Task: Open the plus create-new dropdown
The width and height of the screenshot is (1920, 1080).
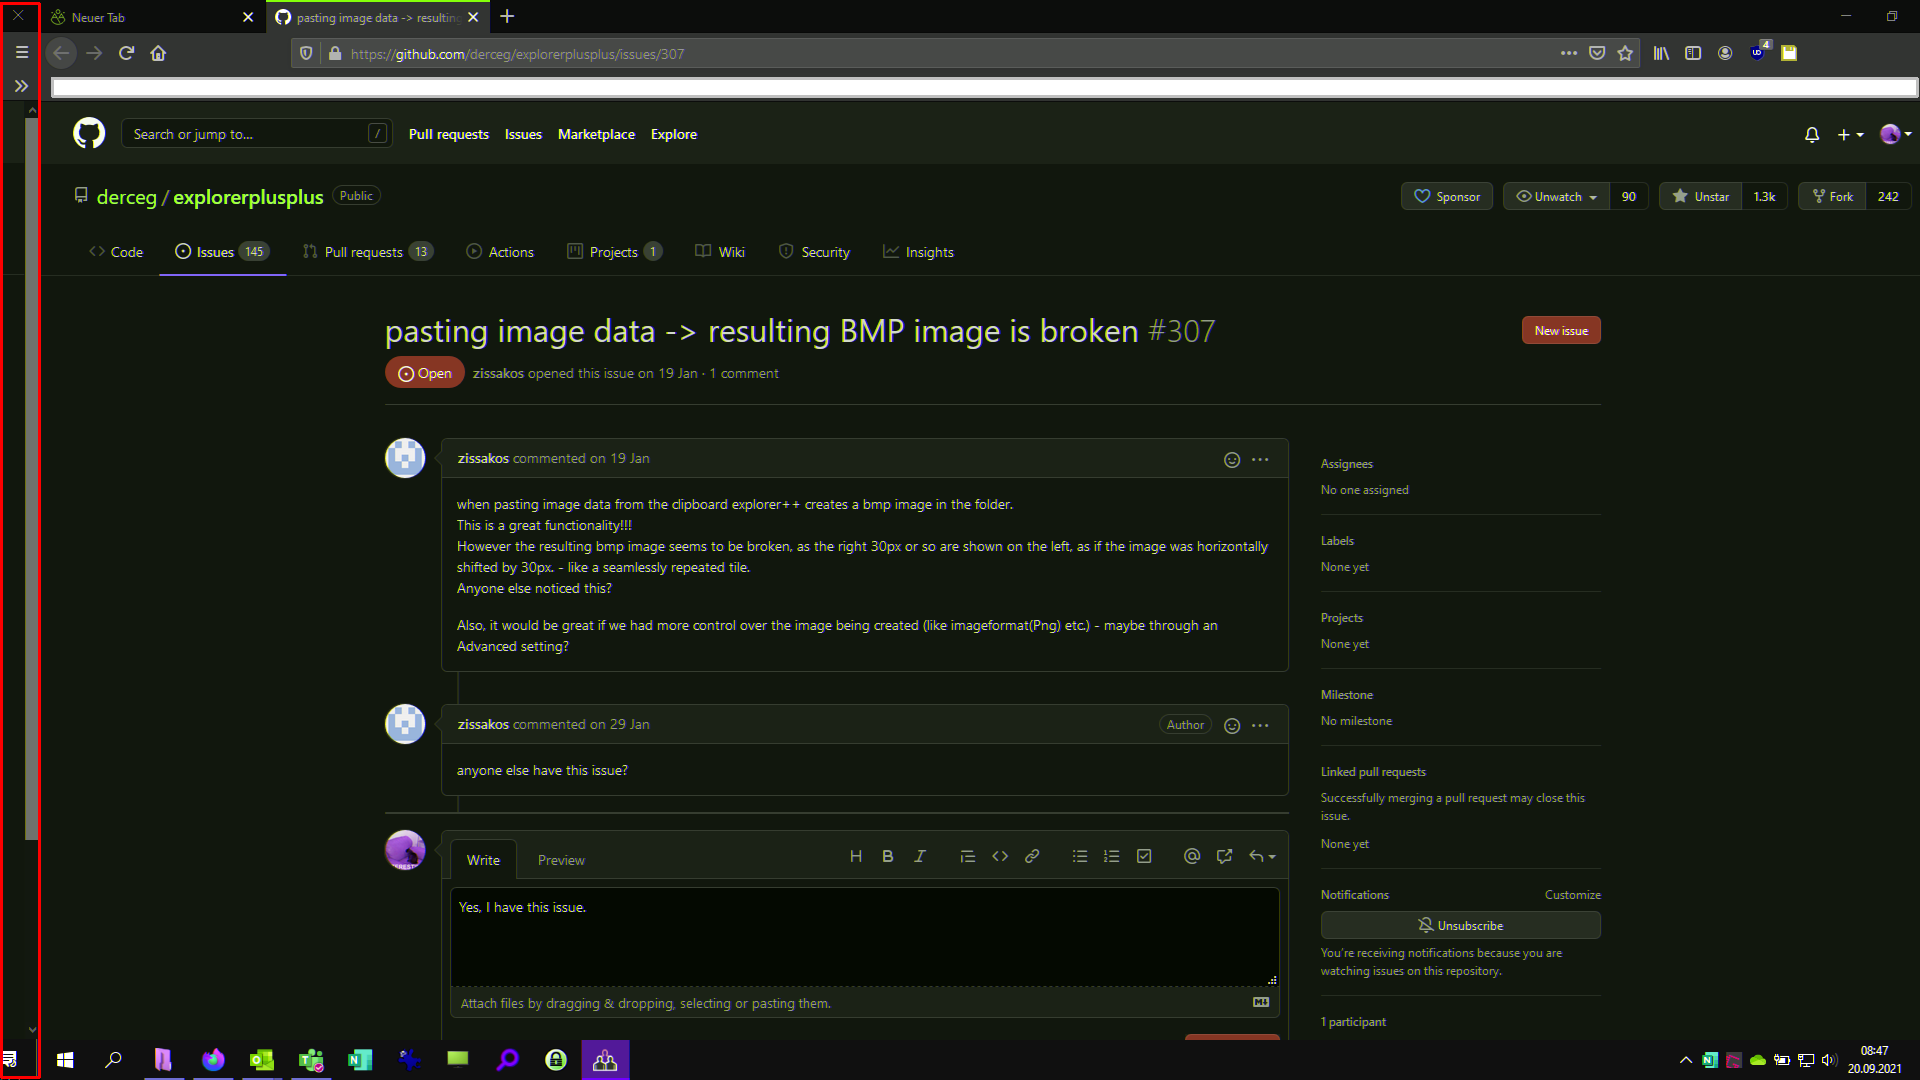Action: (1850, 134)
